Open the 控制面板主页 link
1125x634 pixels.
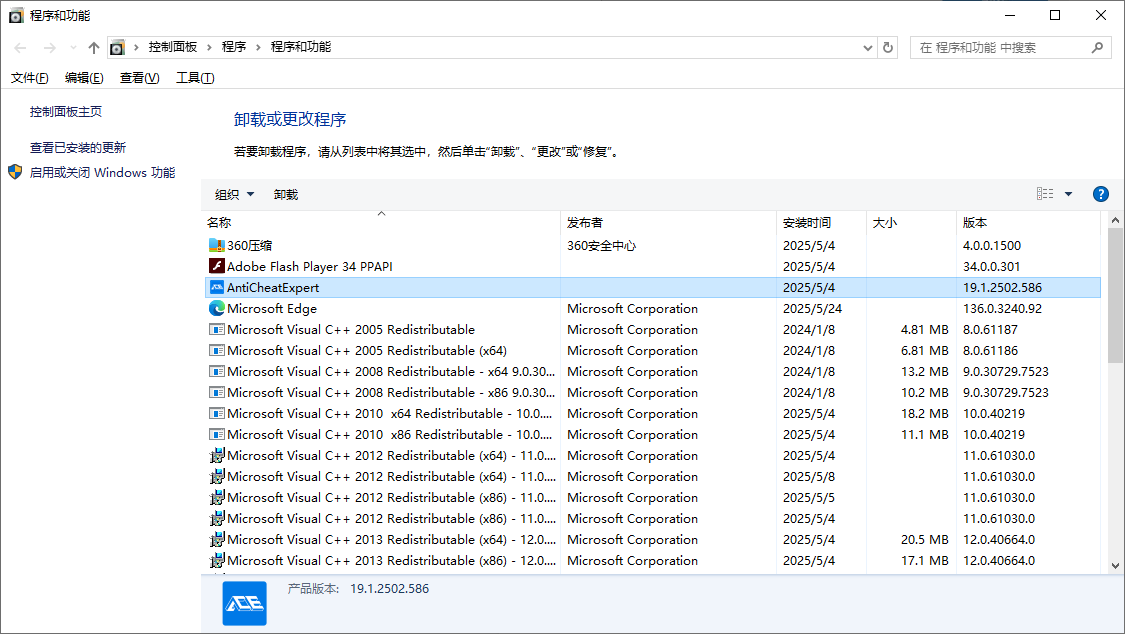(x=65, y=111)
